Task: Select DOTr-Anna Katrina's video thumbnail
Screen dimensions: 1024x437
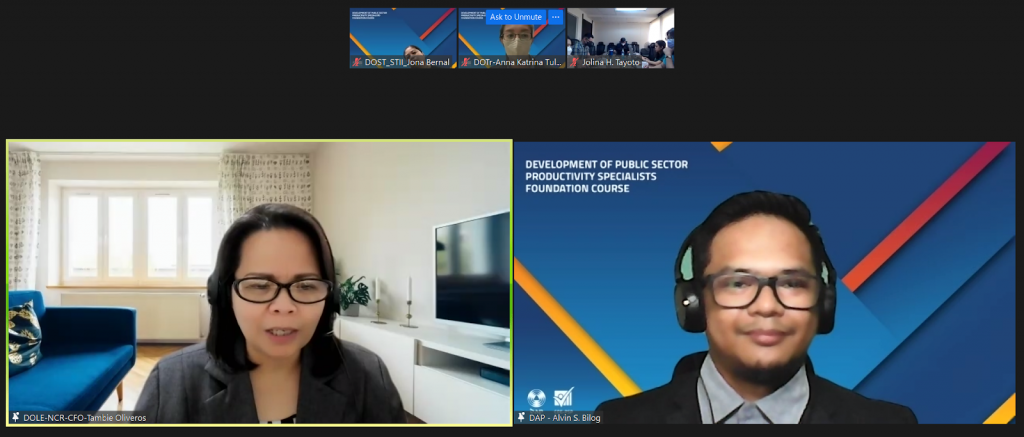Action: click(511, 38)
